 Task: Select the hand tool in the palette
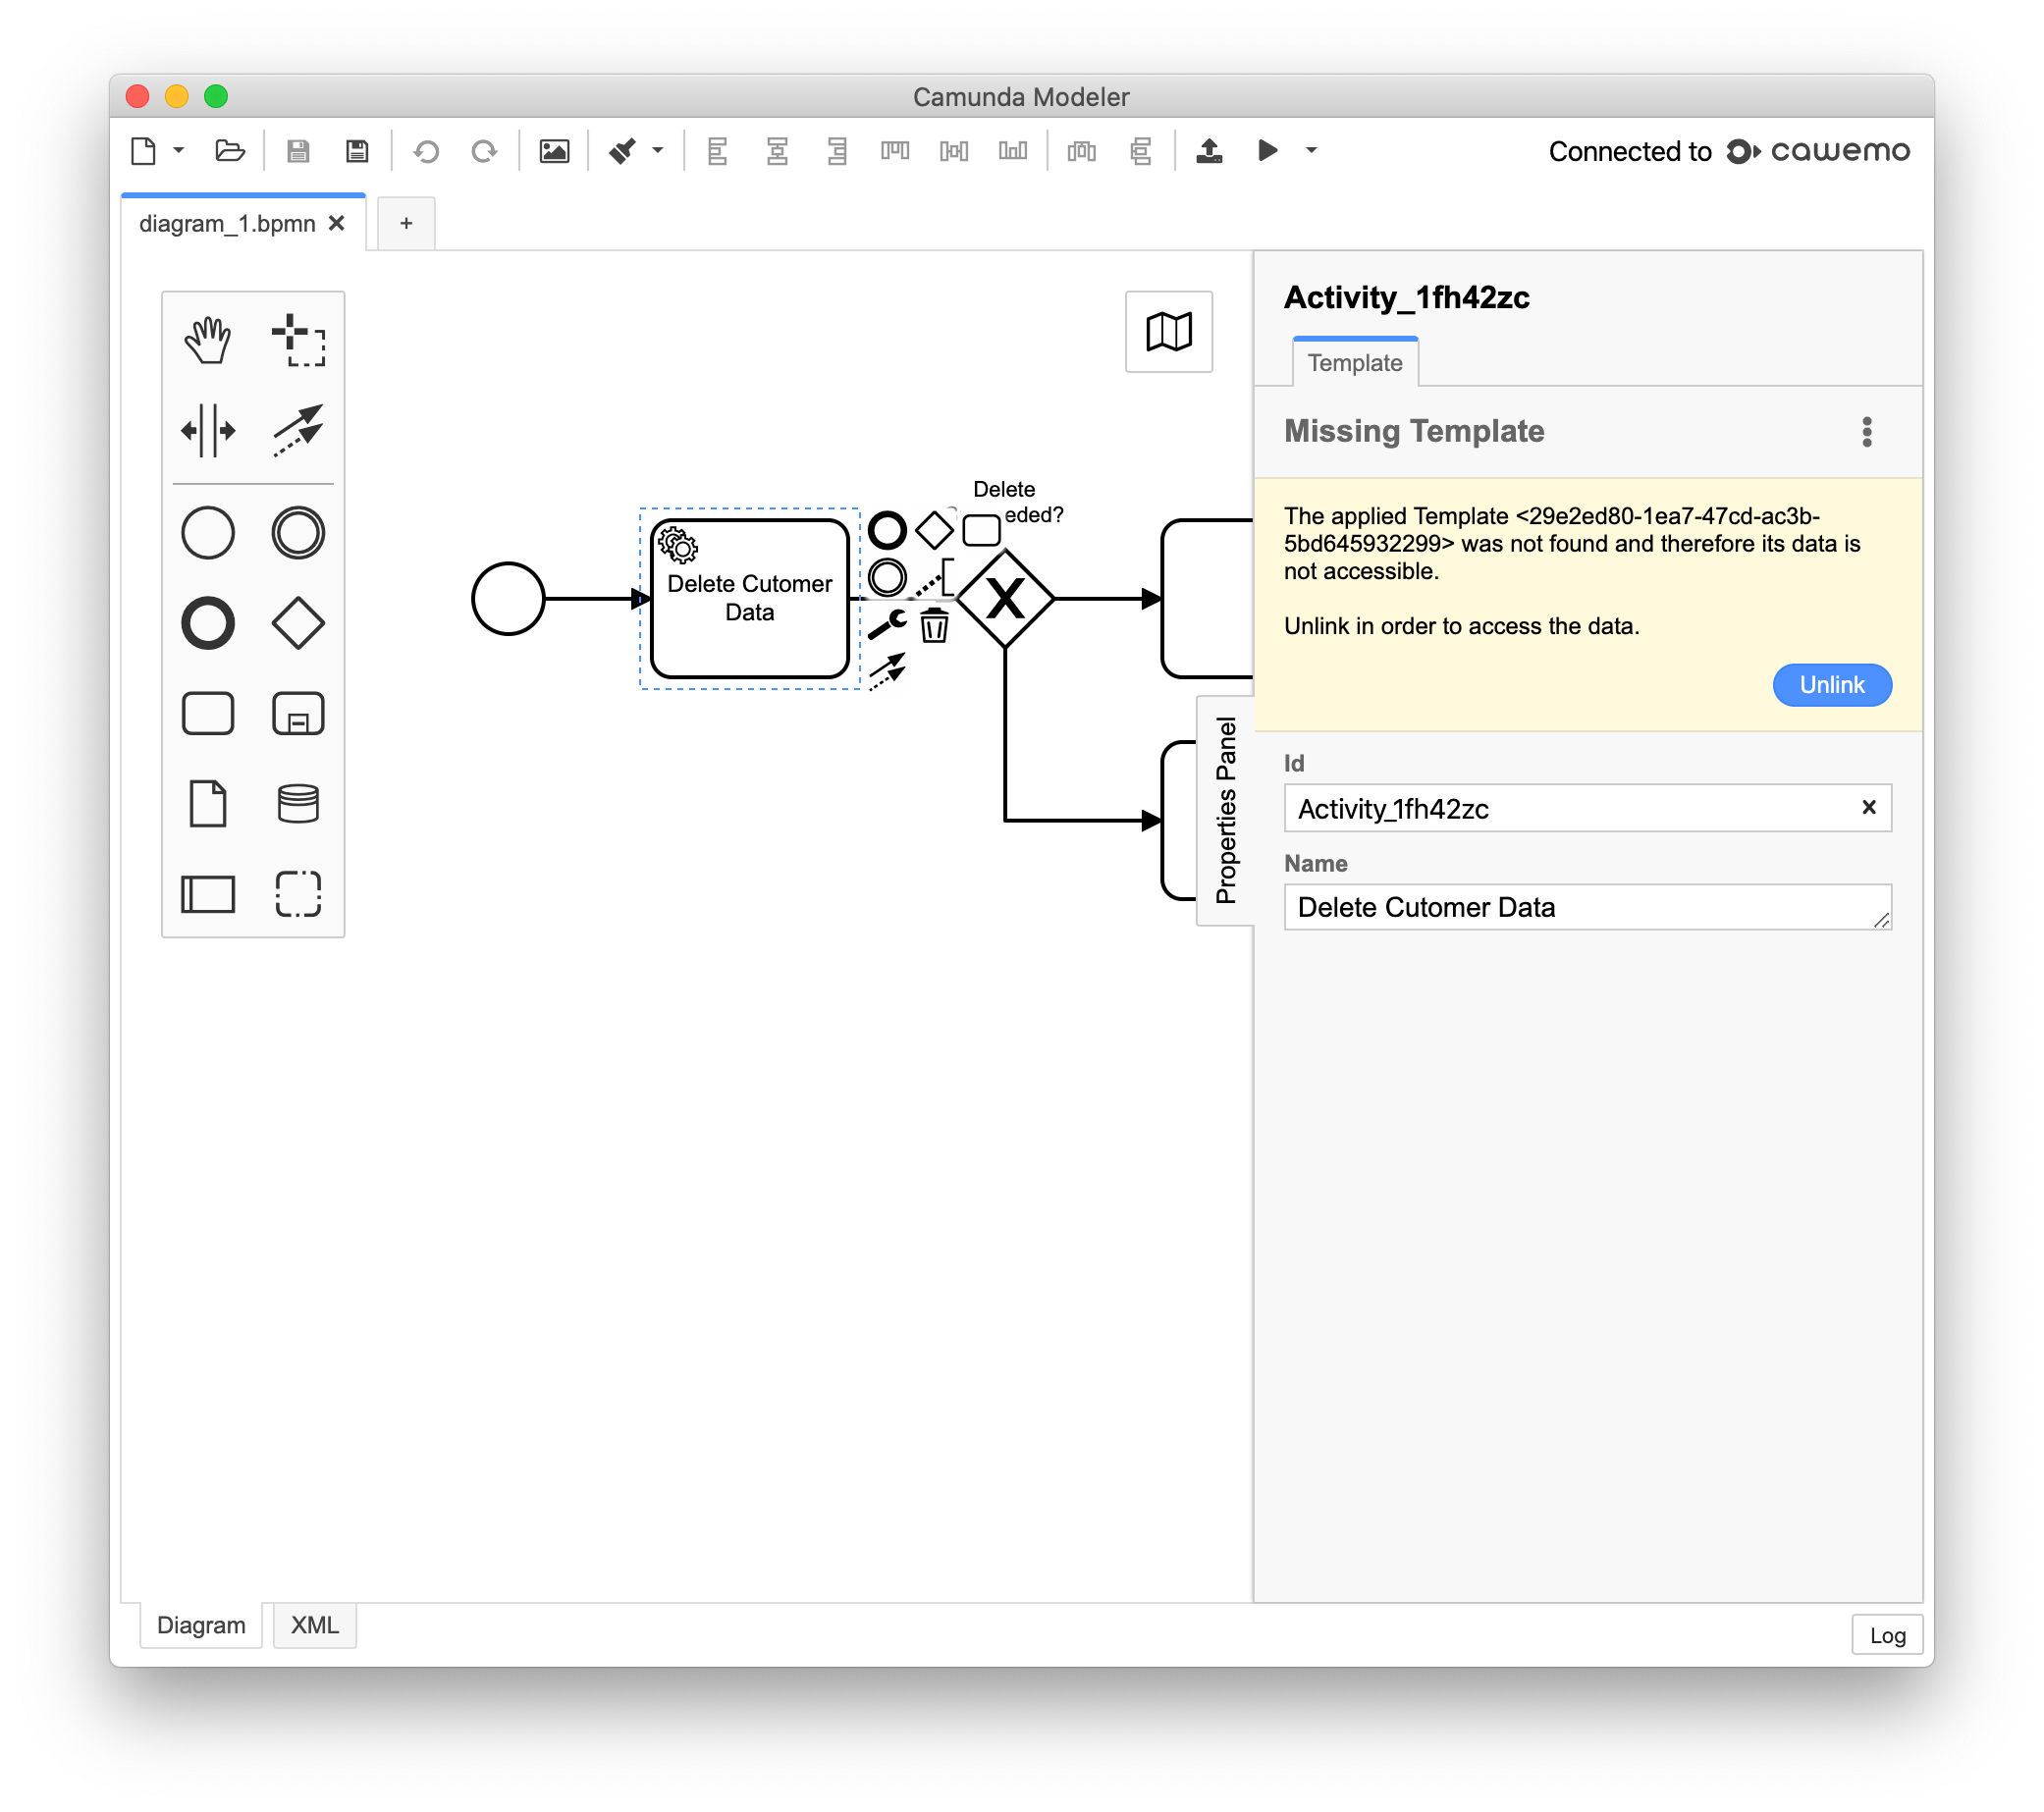tap(208, 340)
